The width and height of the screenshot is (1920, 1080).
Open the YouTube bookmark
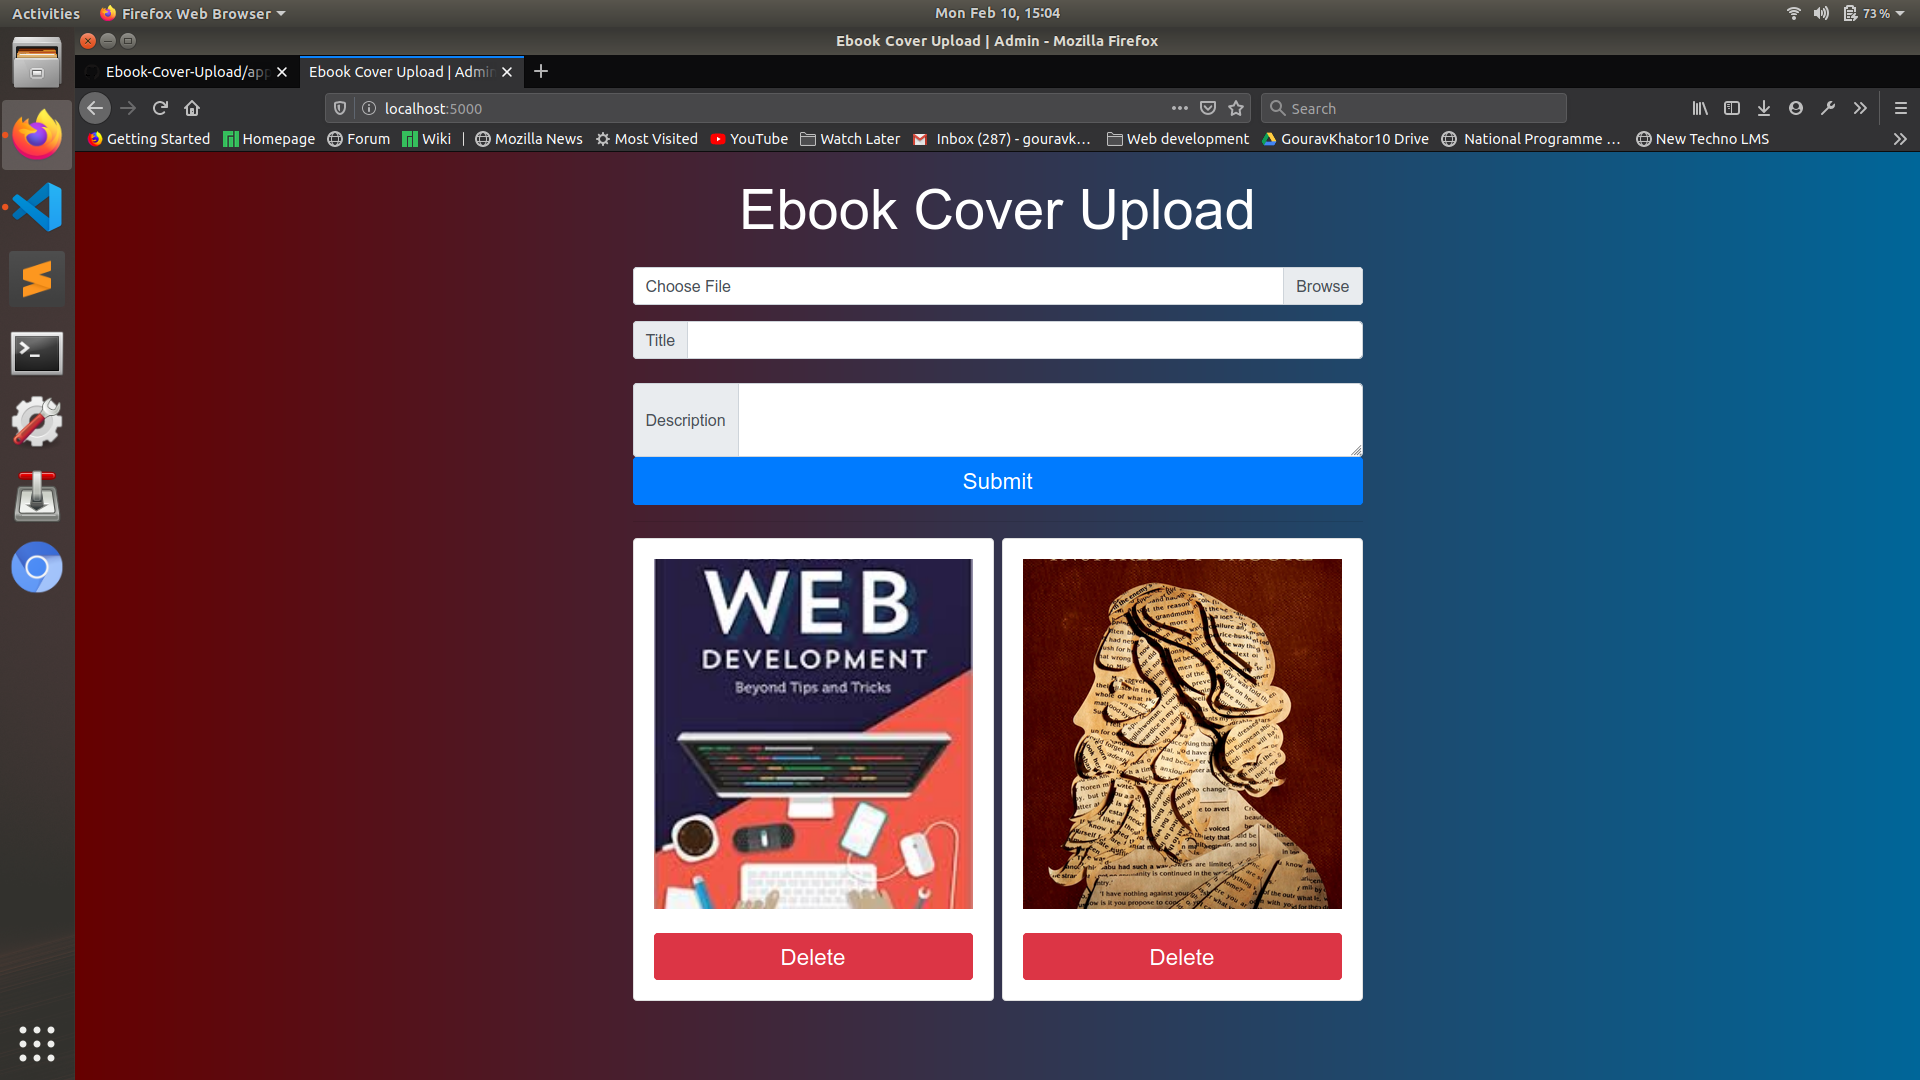point(748,139)
